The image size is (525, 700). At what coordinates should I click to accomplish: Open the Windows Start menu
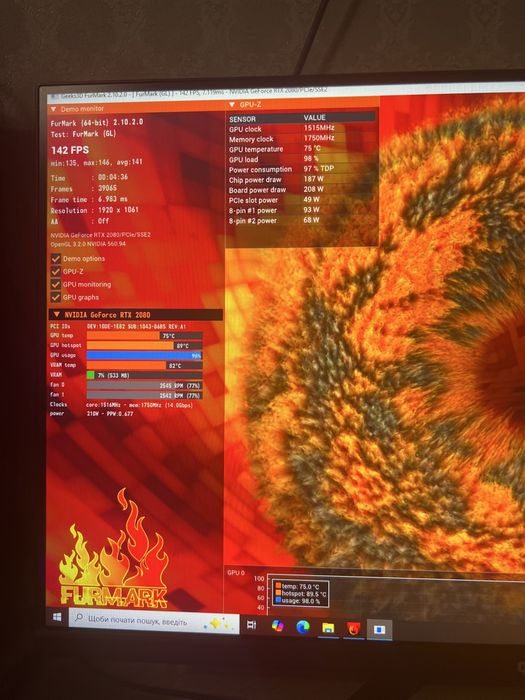click(x=57, y=617)
